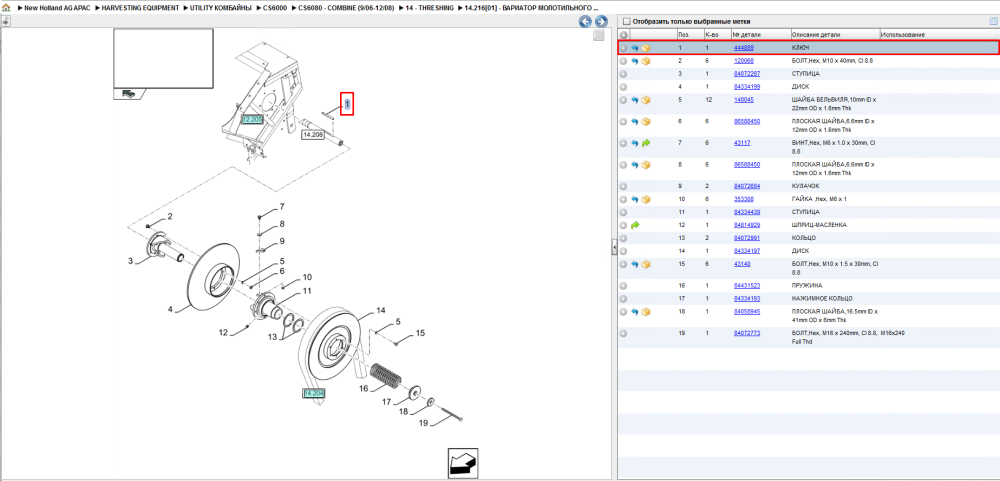The image size is (1000, 481).
Task: Toggle selection circle for part 84431523
Action: tap(624, 286)
